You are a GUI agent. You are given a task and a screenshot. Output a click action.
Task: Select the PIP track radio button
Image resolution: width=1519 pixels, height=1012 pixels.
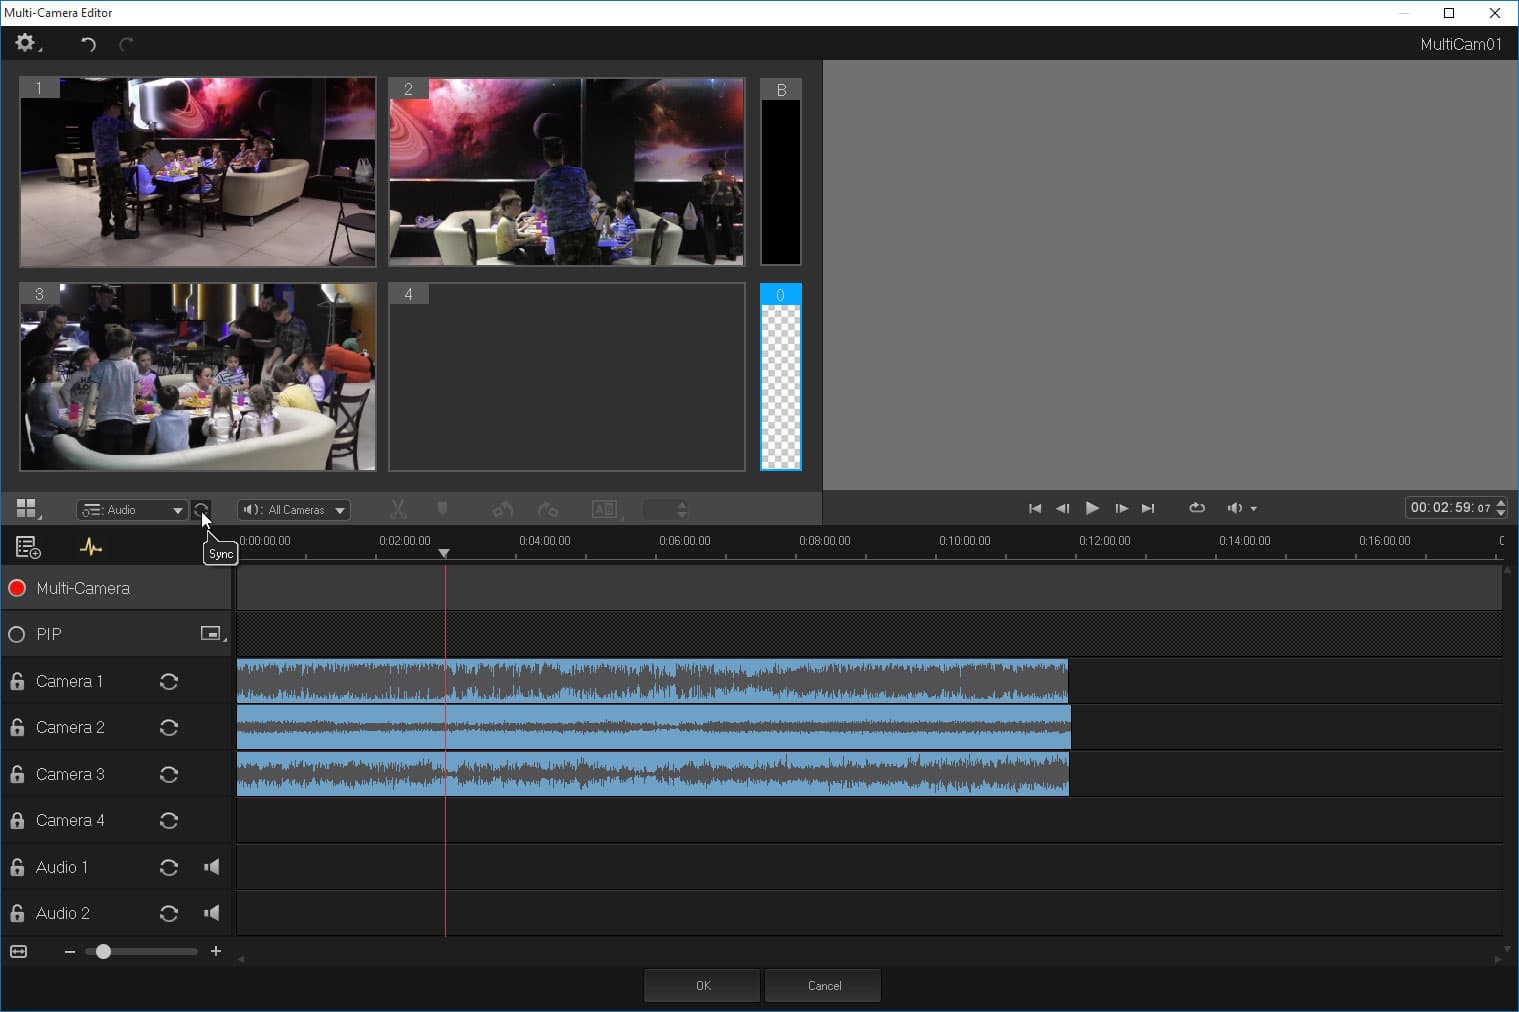[17, 634]
